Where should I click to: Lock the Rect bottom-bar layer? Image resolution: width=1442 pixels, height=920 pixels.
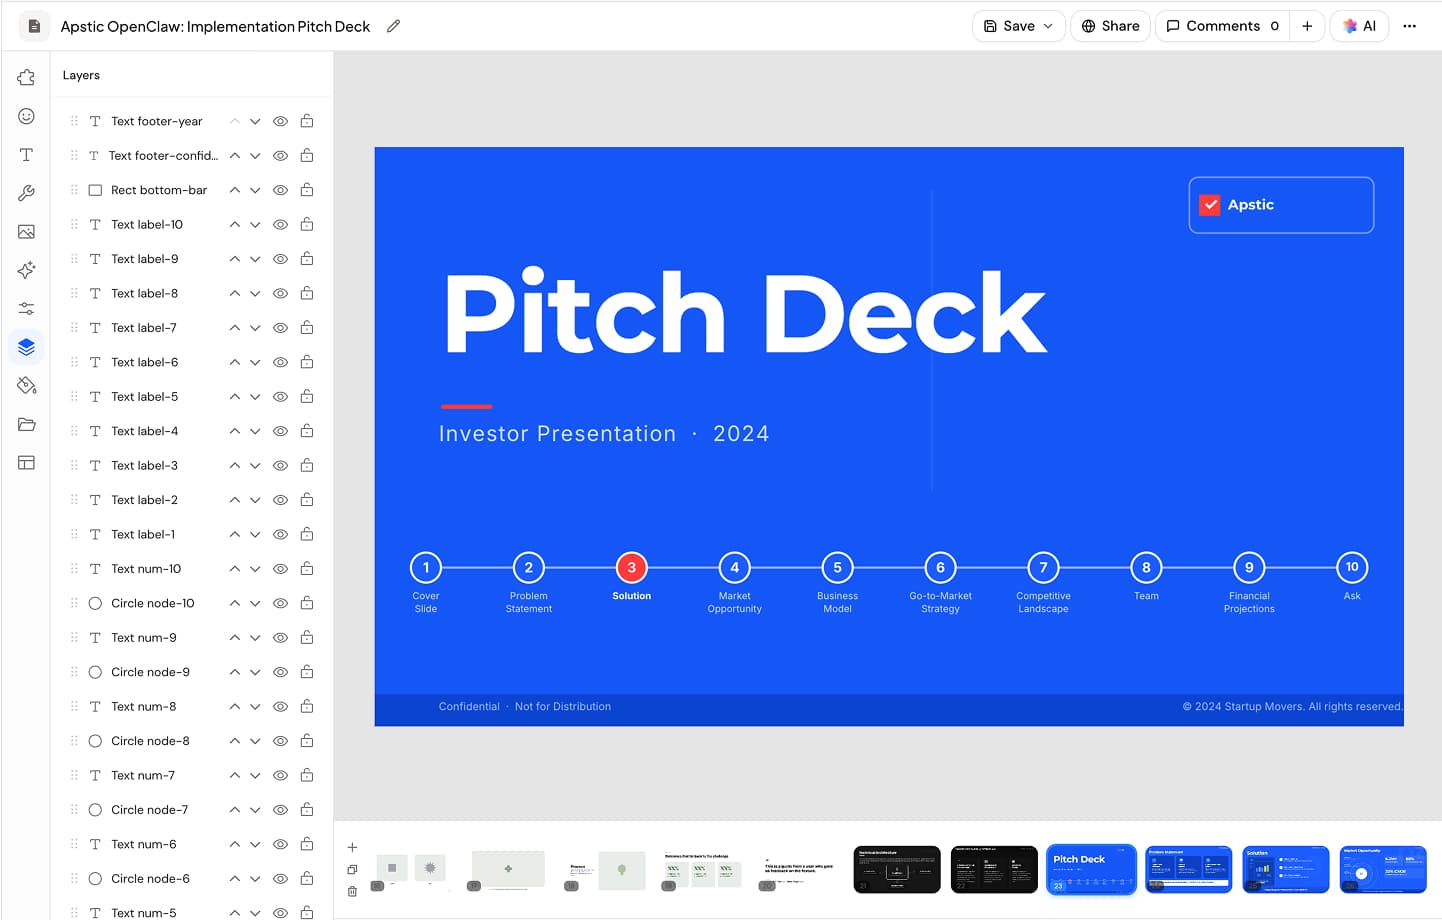click(307, 189)
